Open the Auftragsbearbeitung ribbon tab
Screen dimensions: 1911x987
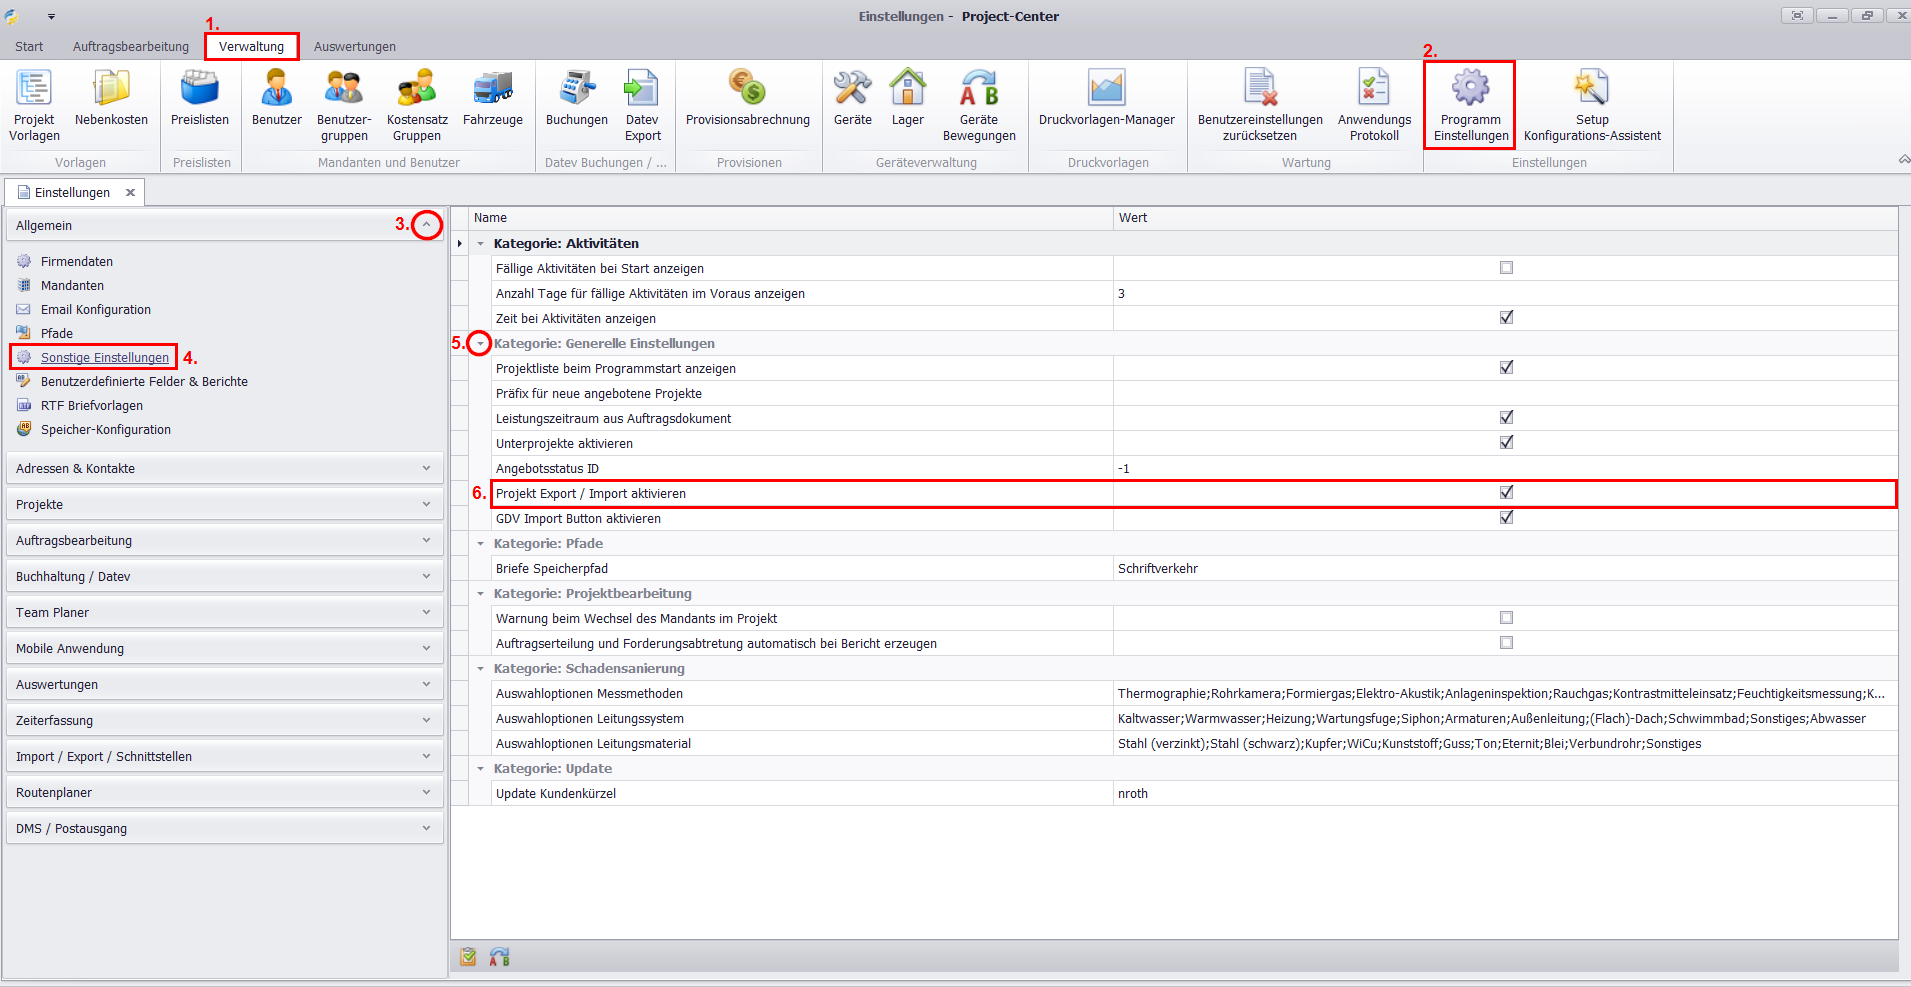(130, 47)
